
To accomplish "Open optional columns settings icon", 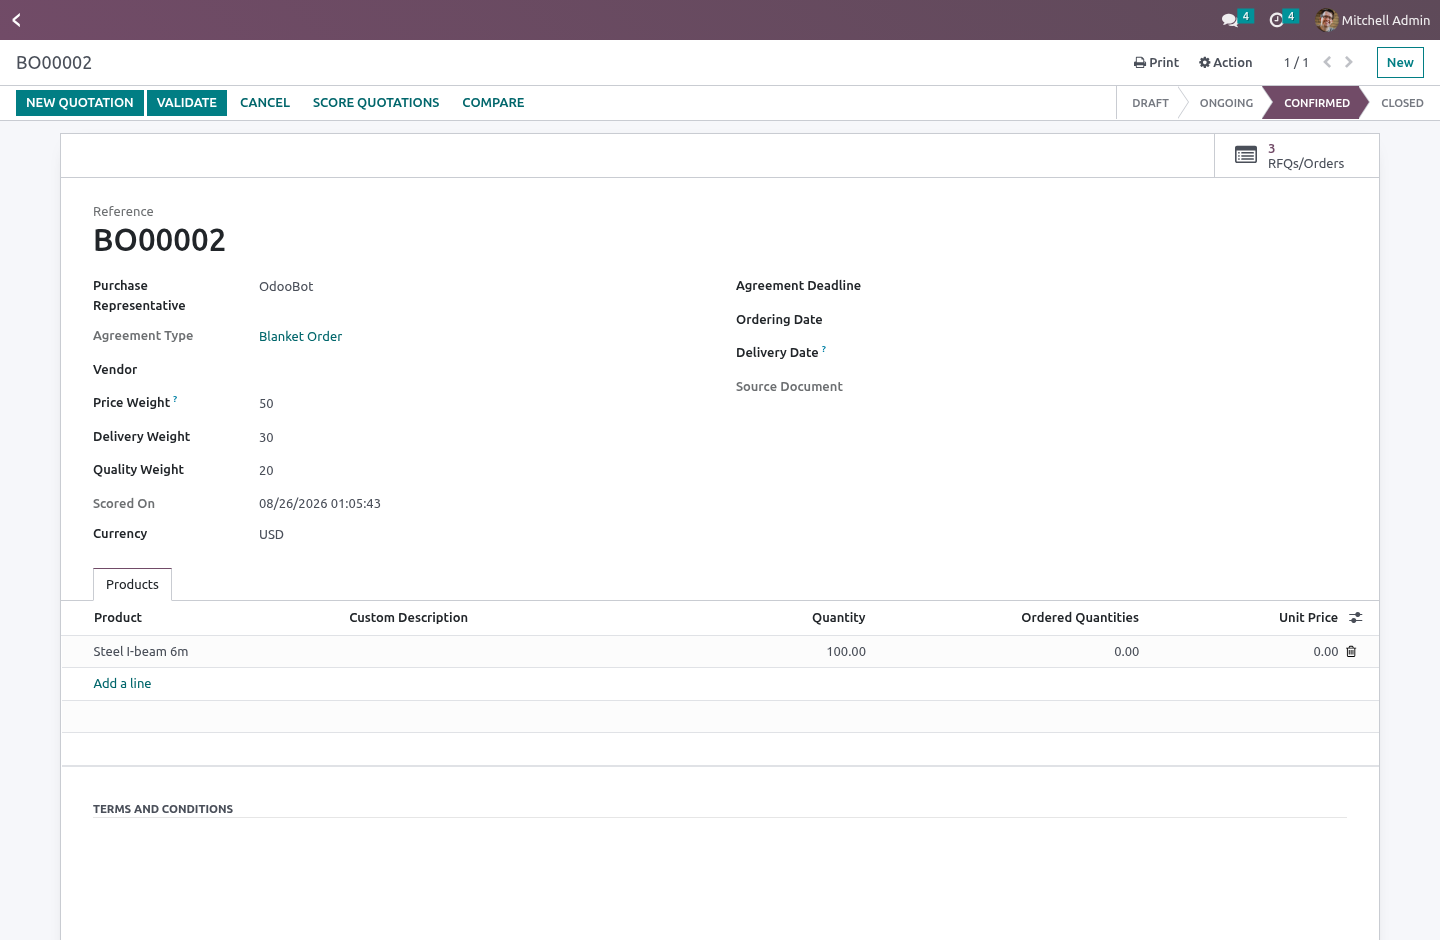I will click(x=1356, y=618).
